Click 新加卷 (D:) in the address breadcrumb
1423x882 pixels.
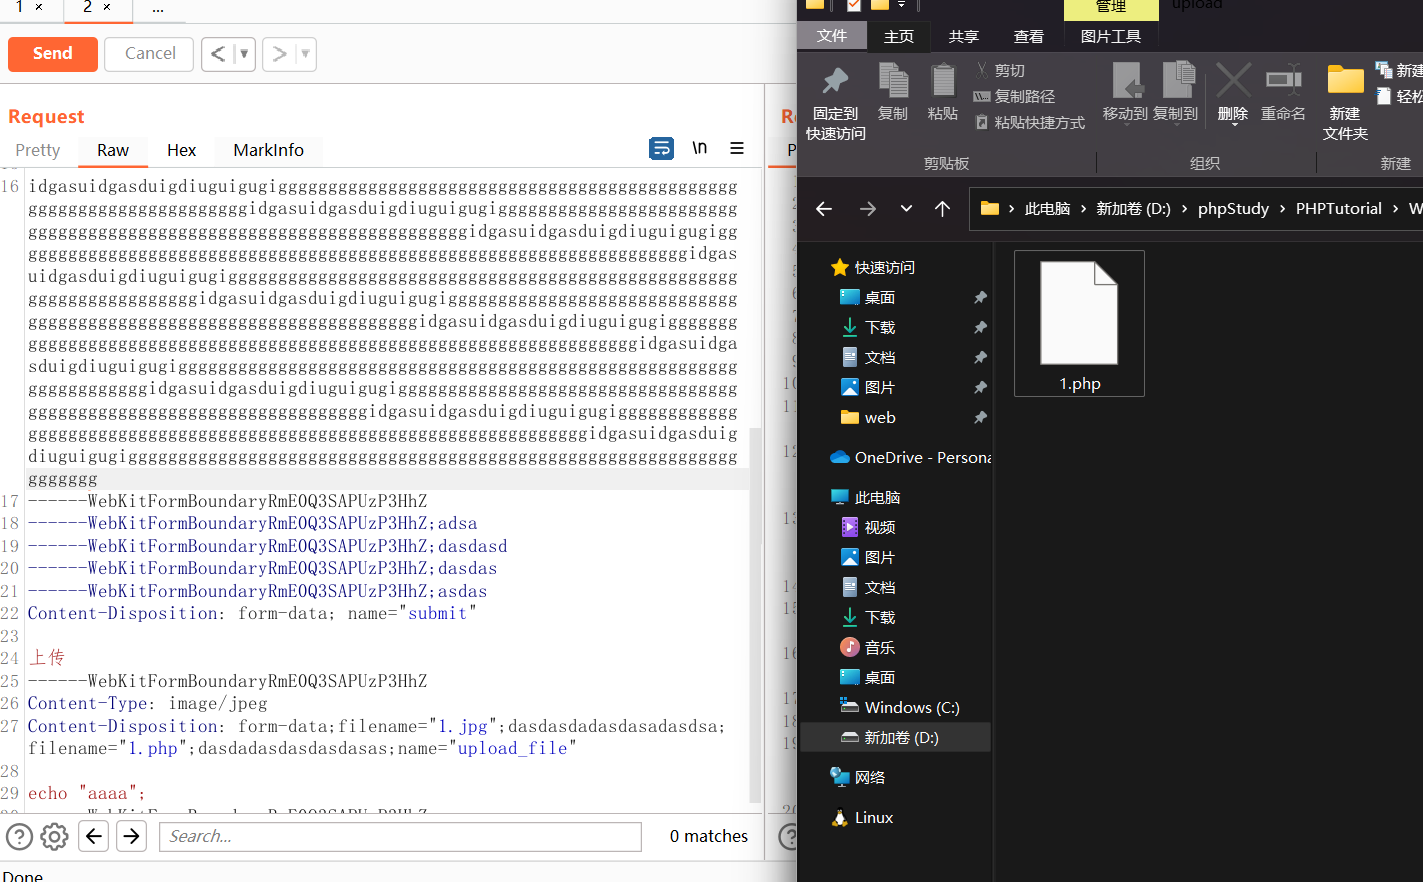(x=1133, y=208)
